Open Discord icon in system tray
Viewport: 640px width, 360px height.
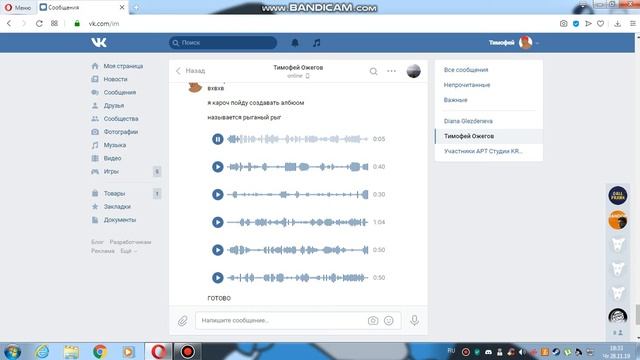click(x=488, y=352)
